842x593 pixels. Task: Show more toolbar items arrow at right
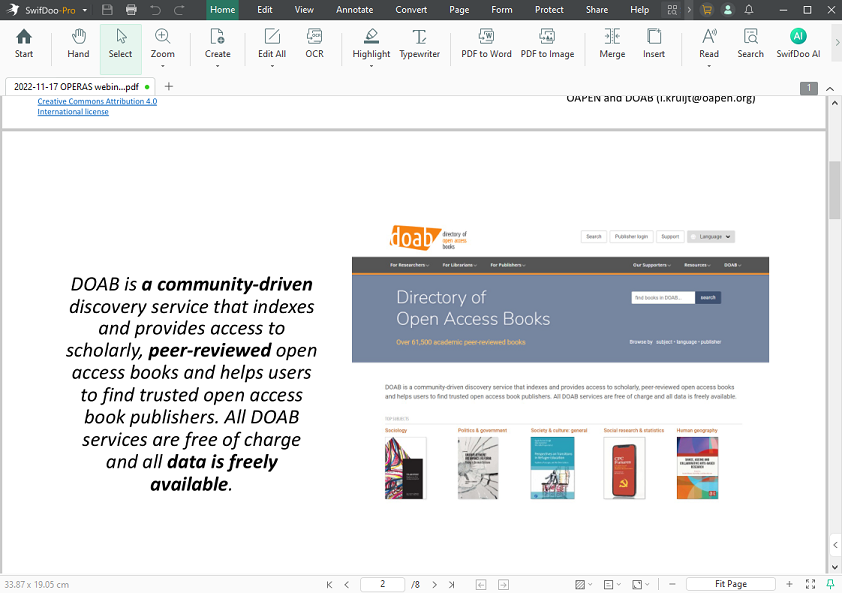(837, 42)
